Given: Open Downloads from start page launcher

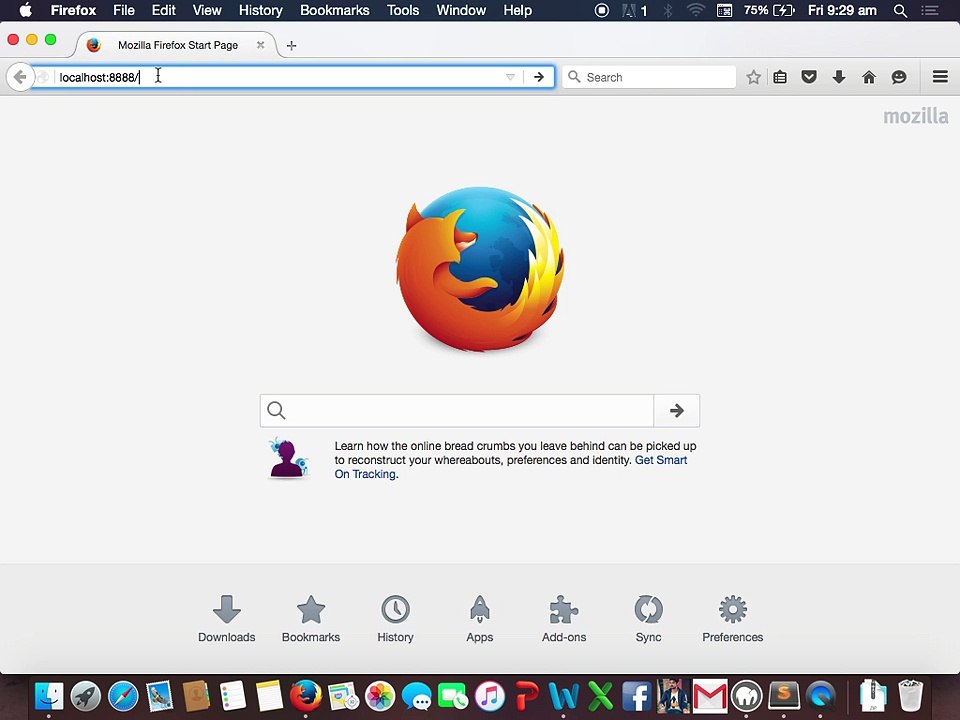Looking at the screenshot, I should tap(227, 618).
